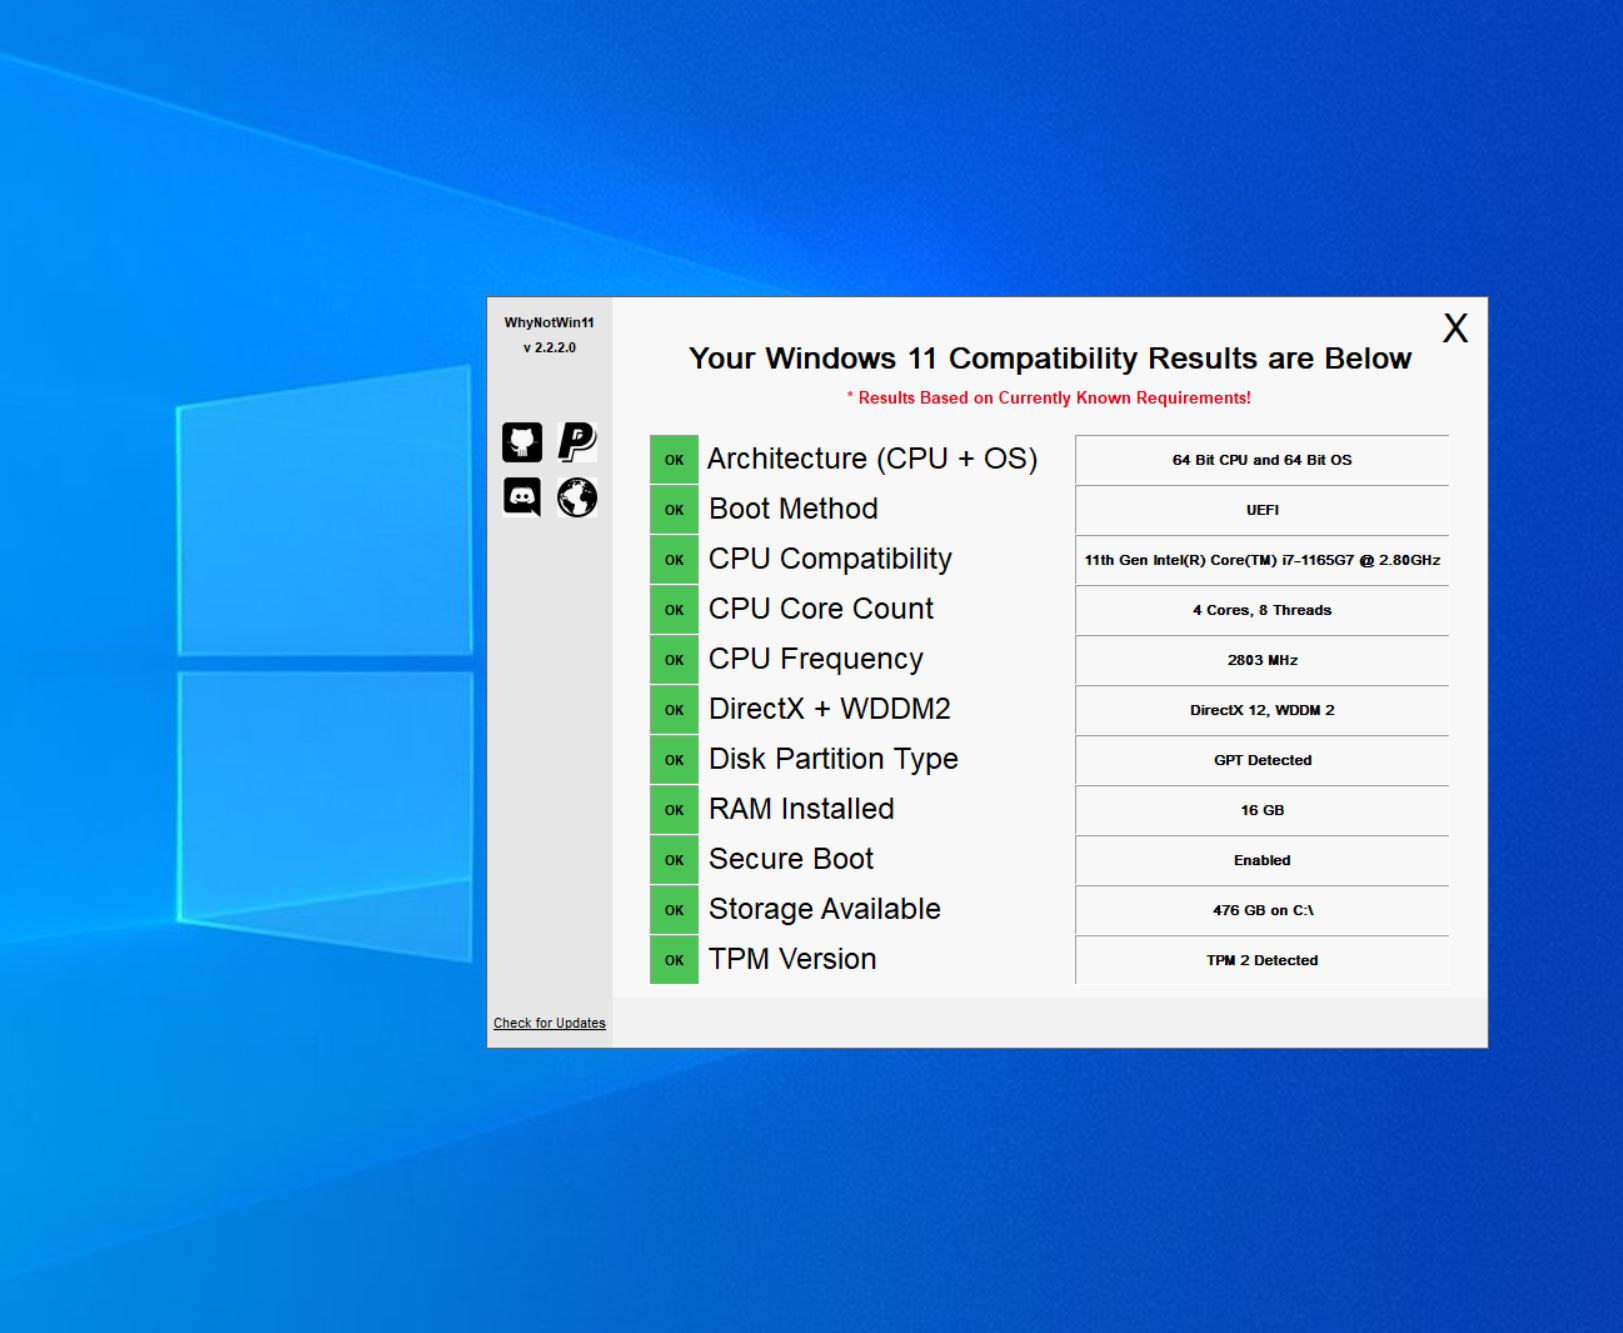Select the 'DirectX + WDDM2' label
The height and width of the screenshot is (1333, 1623).
point(830,709)
